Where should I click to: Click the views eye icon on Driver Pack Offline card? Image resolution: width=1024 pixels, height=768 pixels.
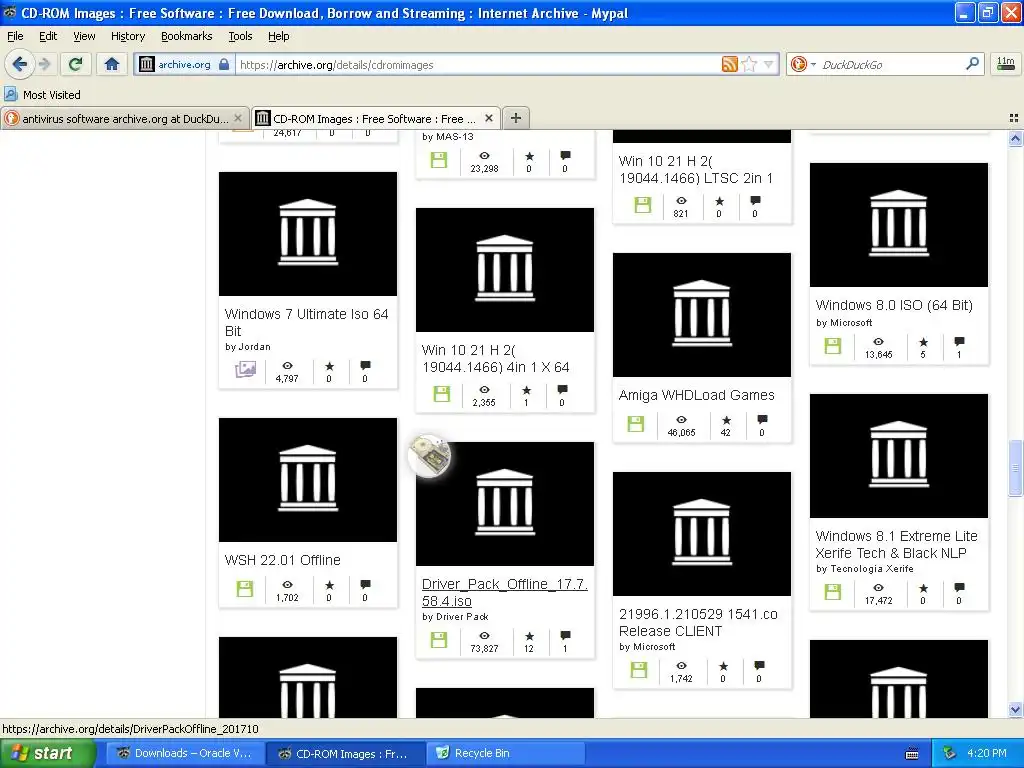tap(485, 635)
